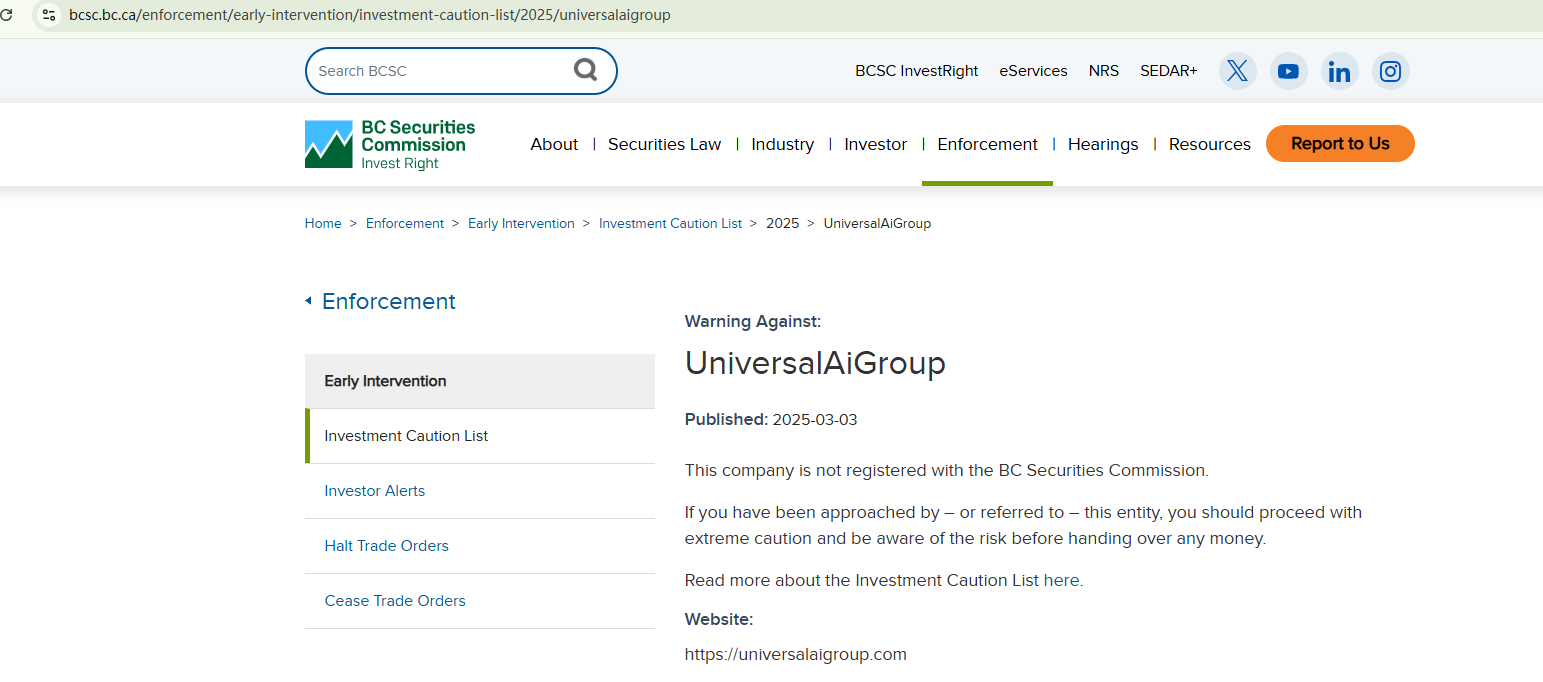The image size is (1543, 682).
Task: Open the Securities Law menu
Action: click(664, 144)
